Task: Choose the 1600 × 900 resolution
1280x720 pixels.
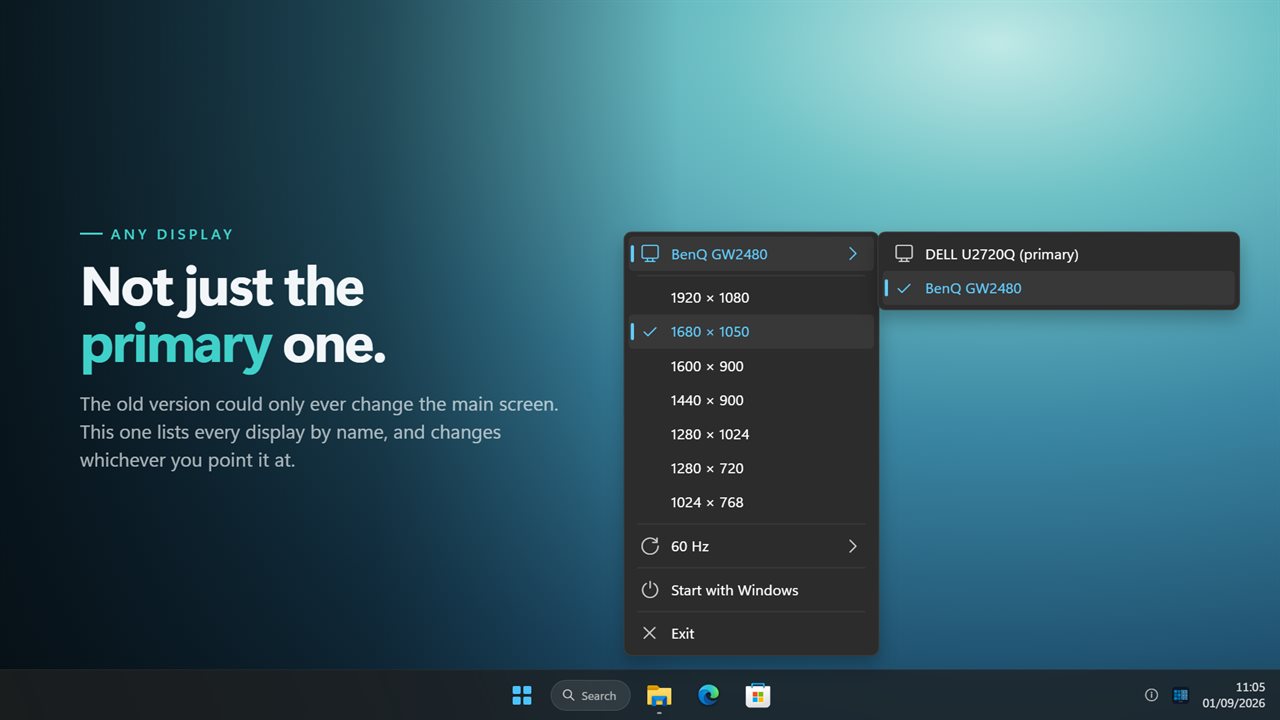Action: pos(751,366)
